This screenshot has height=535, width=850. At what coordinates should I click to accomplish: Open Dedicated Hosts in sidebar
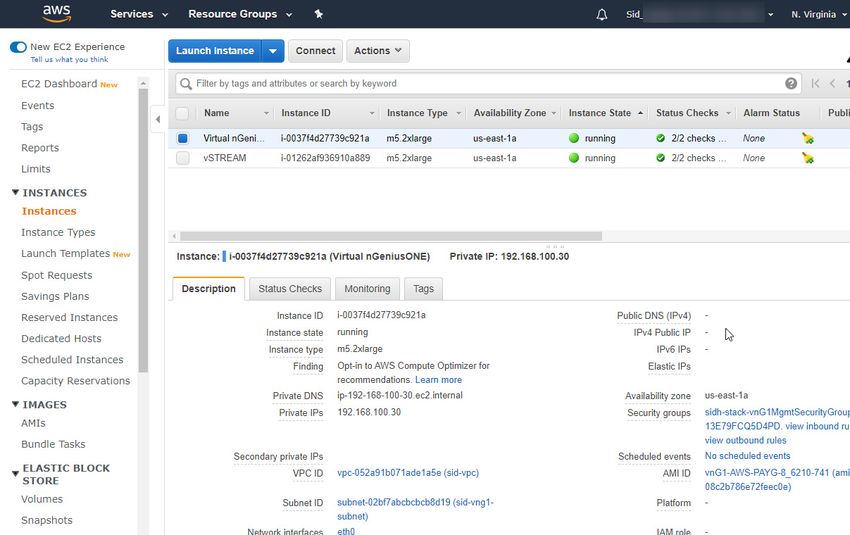tap(61, 339)
